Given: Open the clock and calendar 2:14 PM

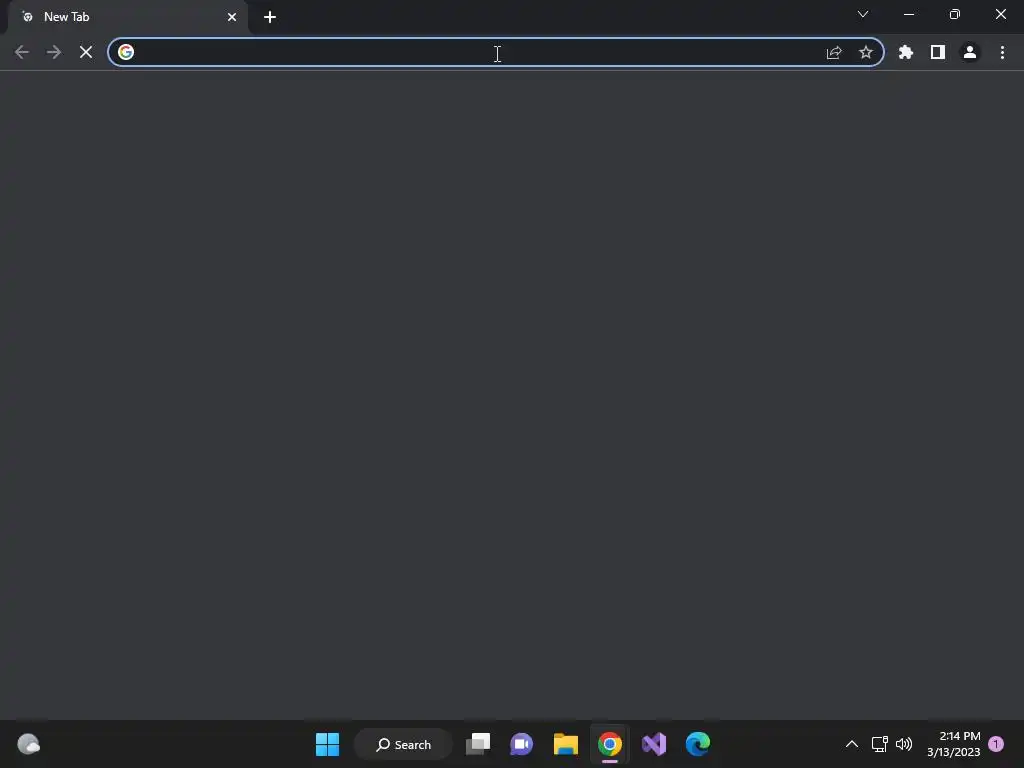Looking at the screenshot, I should tap(953, 744).
